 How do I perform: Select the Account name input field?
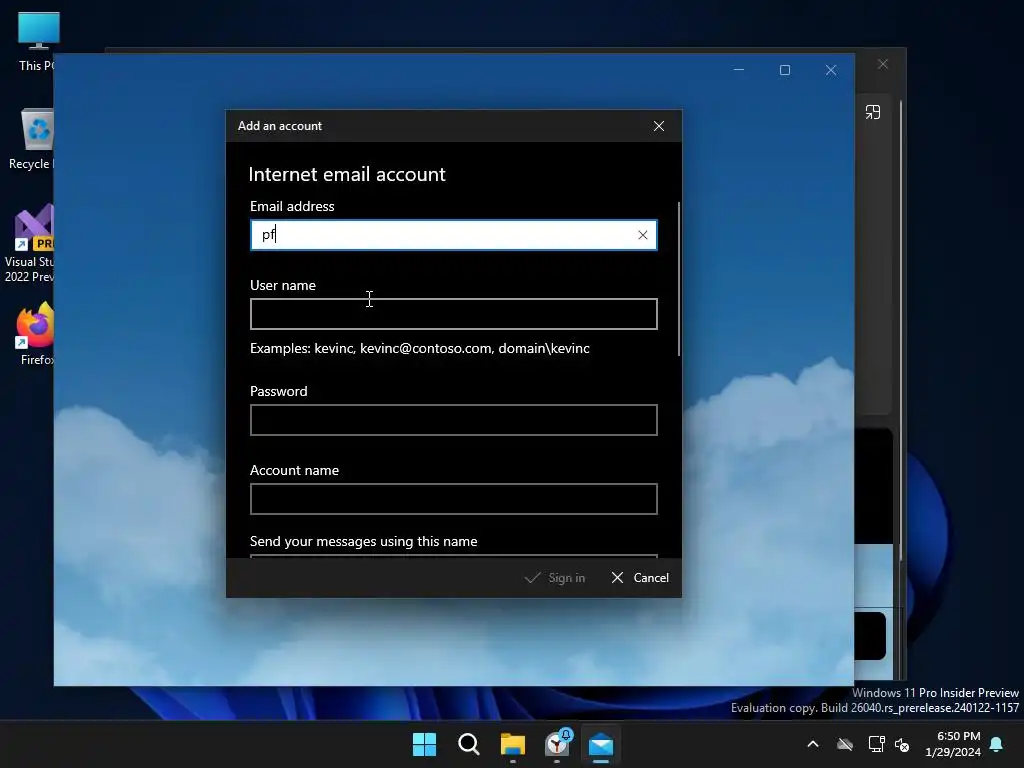[x=453, y=499]
